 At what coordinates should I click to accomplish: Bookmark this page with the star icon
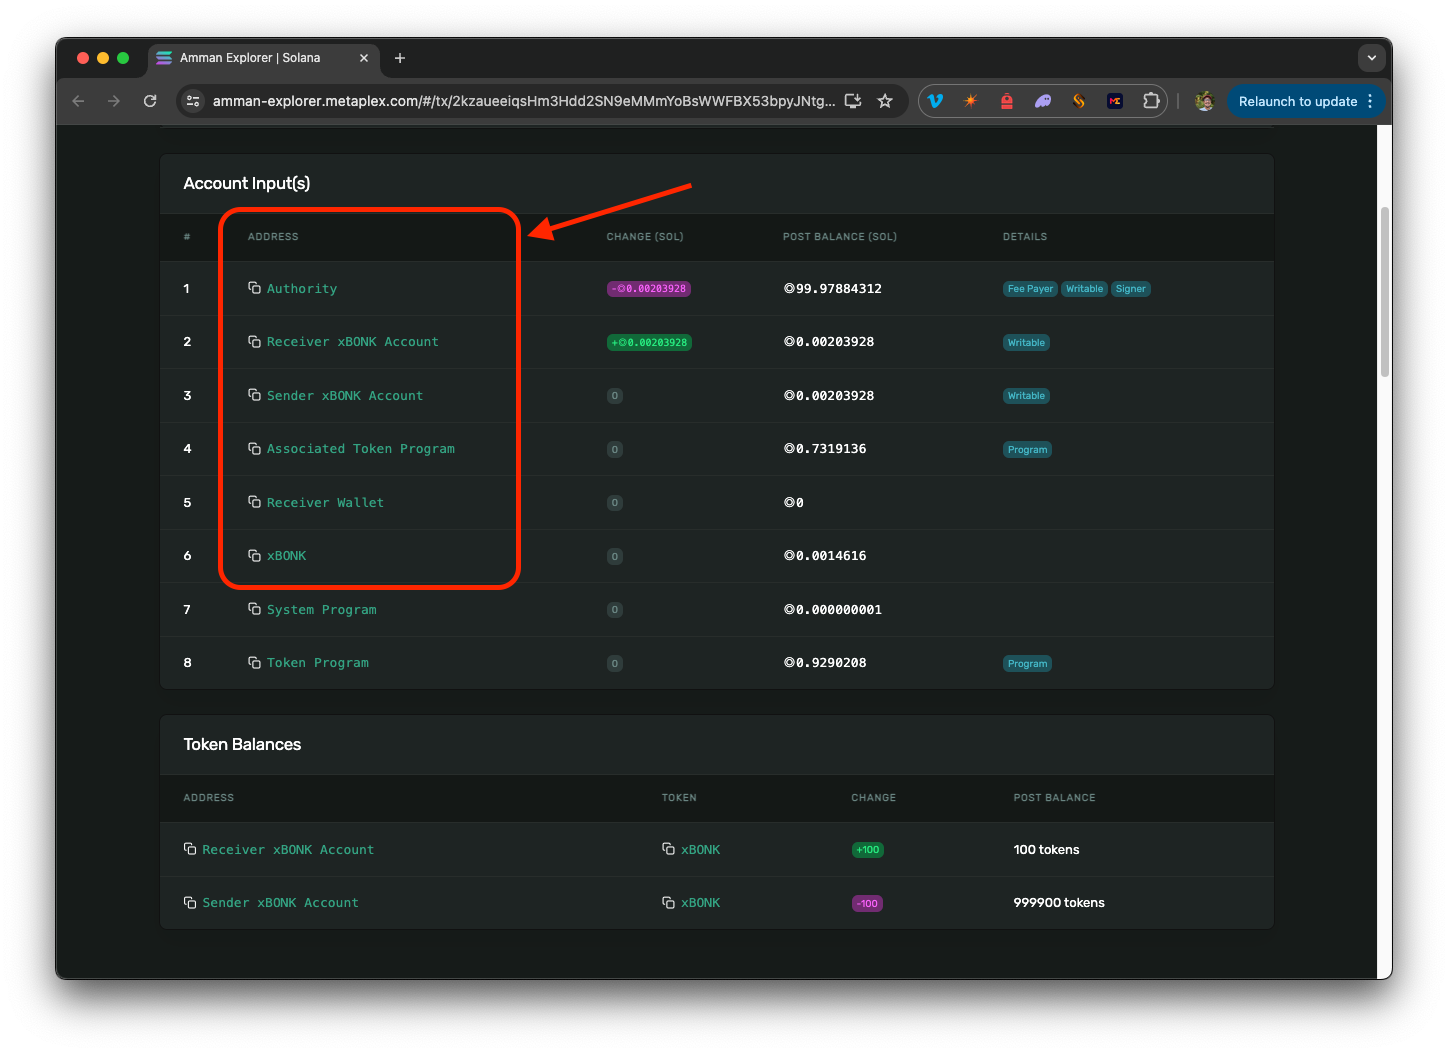click(x=885, y=101)
